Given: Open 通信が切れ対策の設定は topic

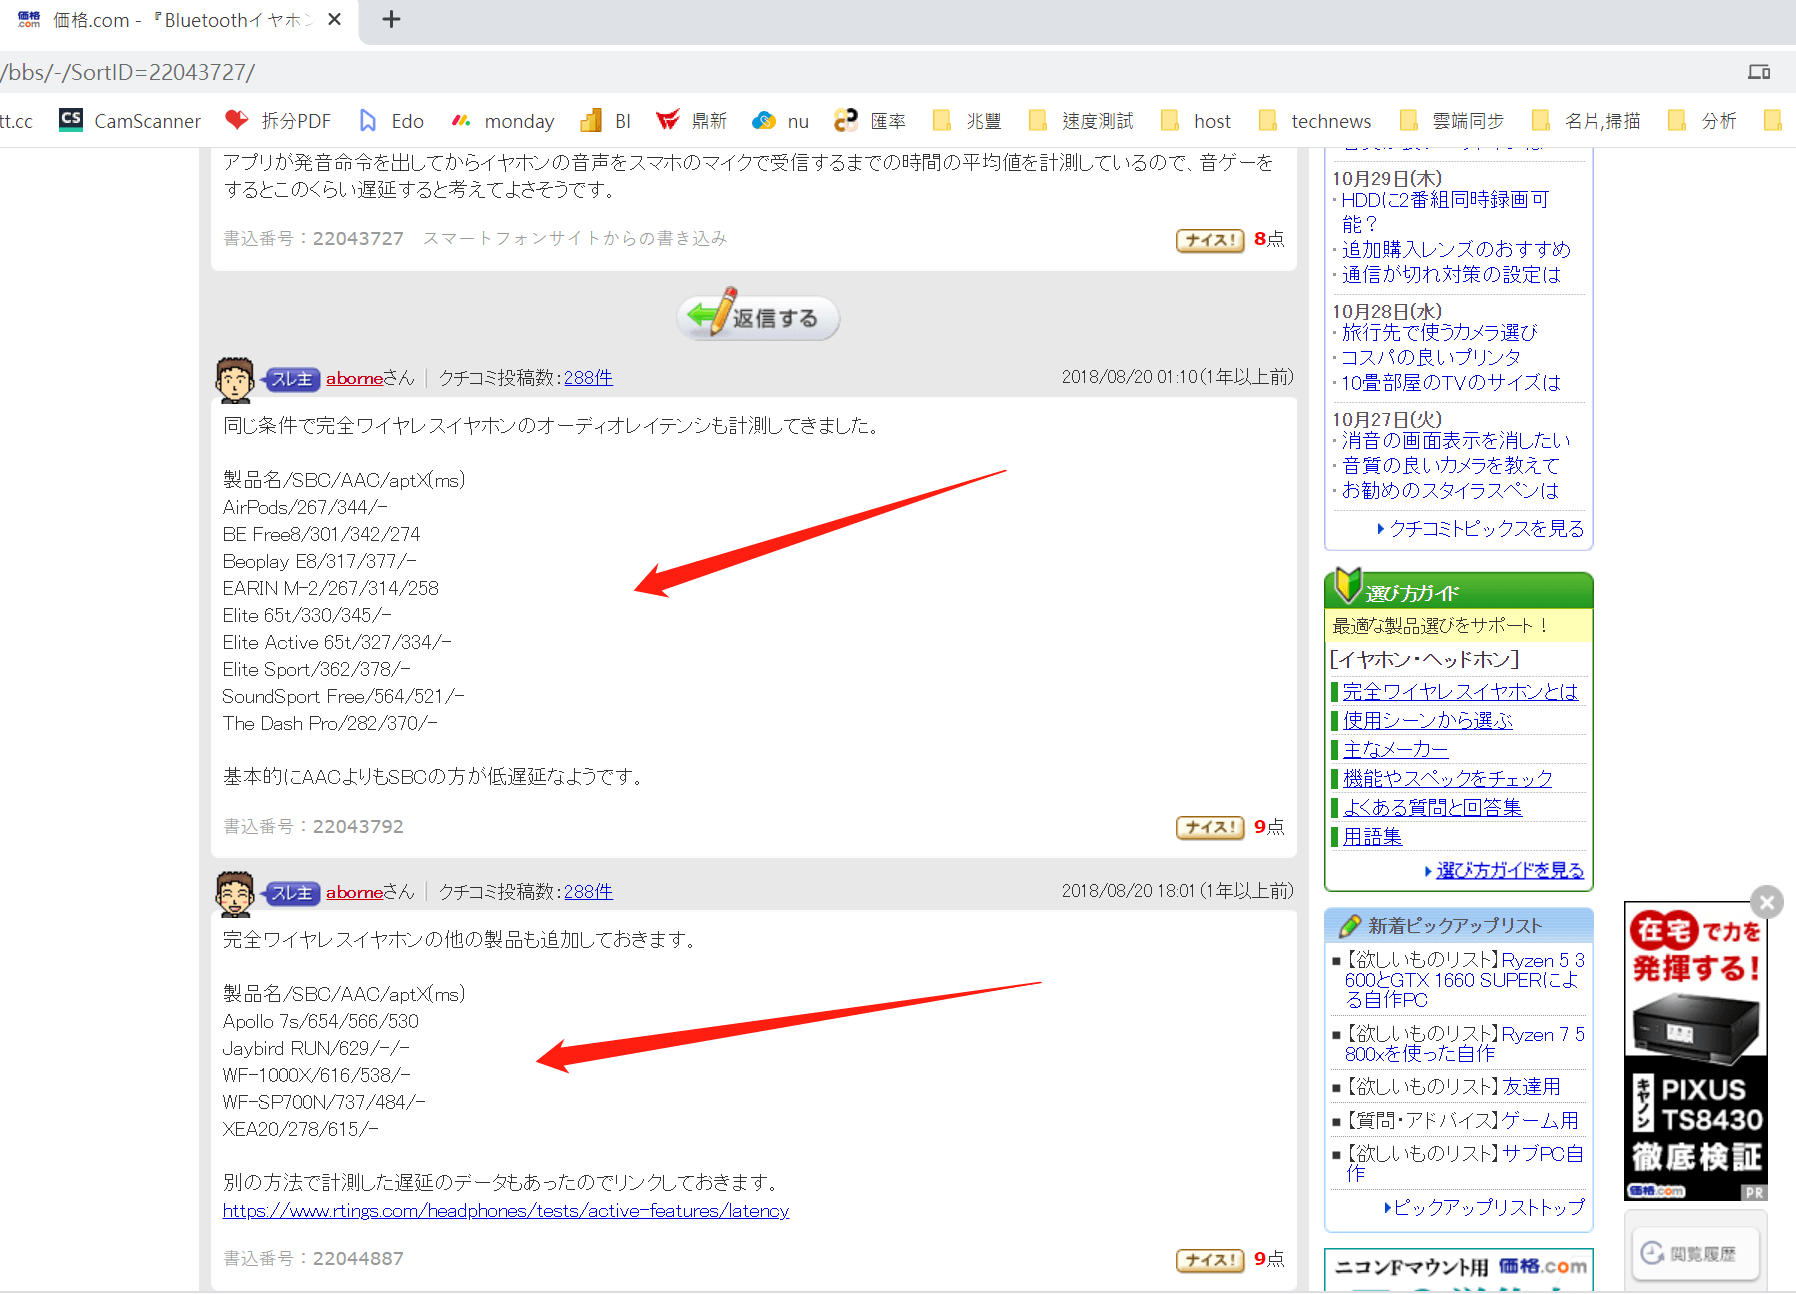Looking at the screenshot, I should (1451, 274).
